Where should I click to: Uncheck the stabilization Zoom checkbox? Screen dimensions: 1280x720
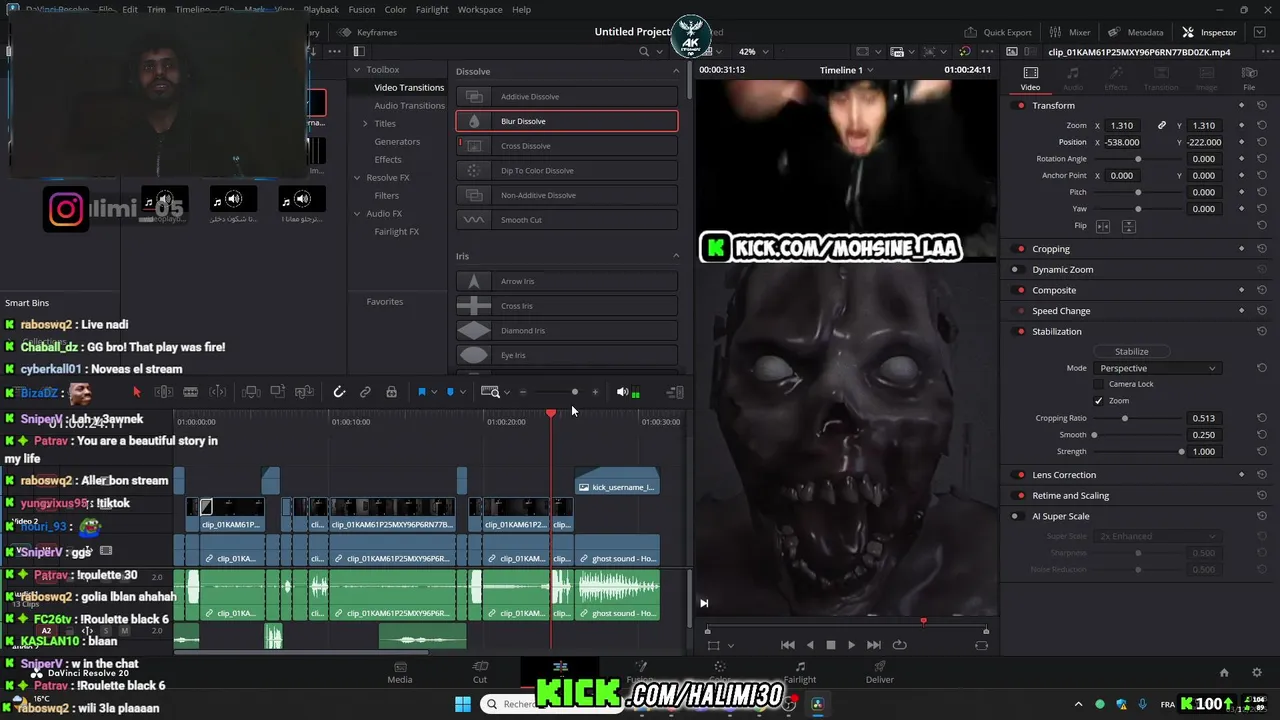(1099, 401)
